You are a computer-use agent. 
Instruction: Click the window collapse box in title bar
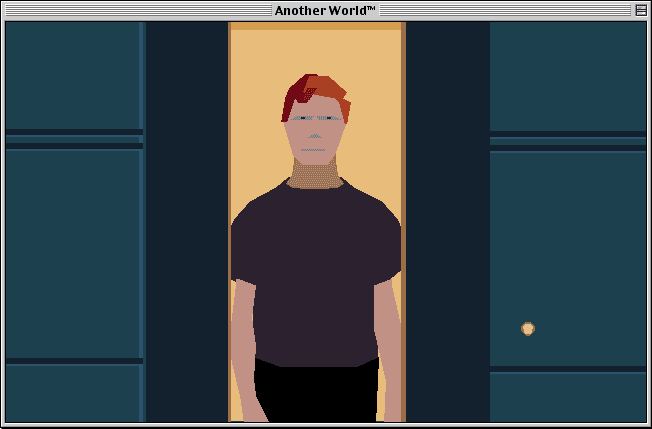click(641, 10)
